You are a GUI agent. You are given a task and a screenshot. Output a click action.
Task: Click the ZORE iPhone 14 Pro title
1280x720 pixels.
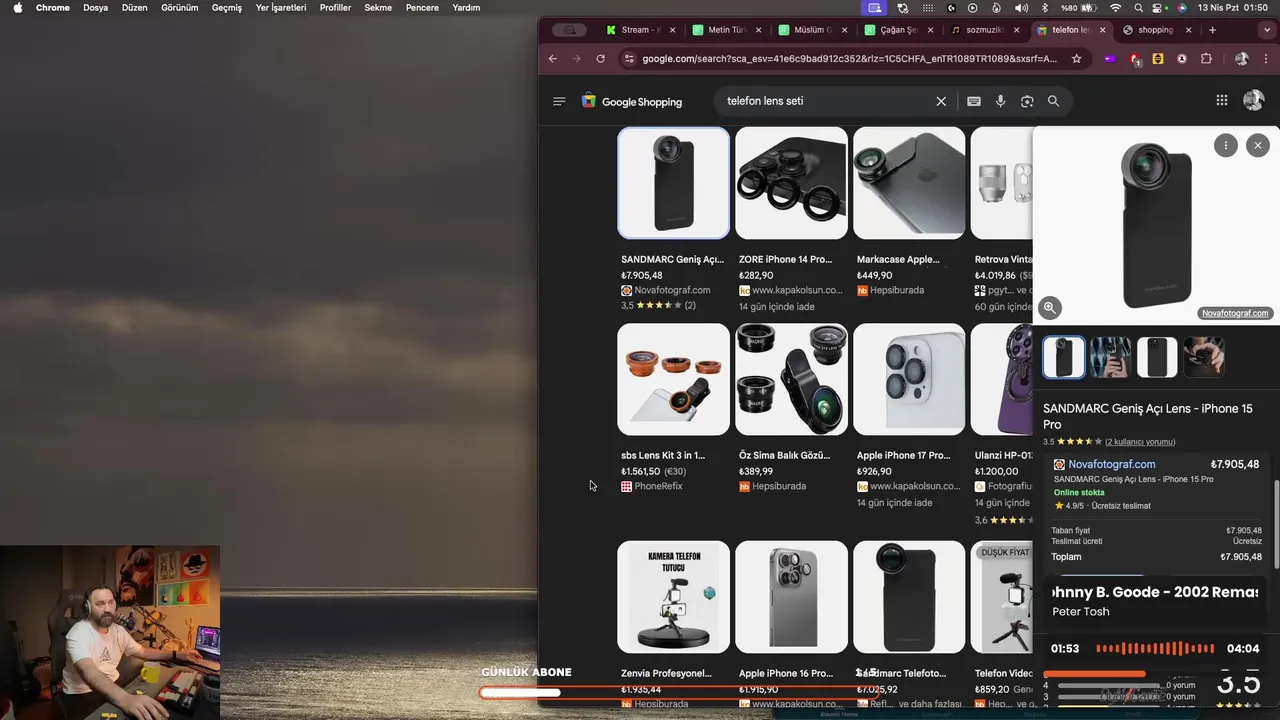click(x=785, y=259)
